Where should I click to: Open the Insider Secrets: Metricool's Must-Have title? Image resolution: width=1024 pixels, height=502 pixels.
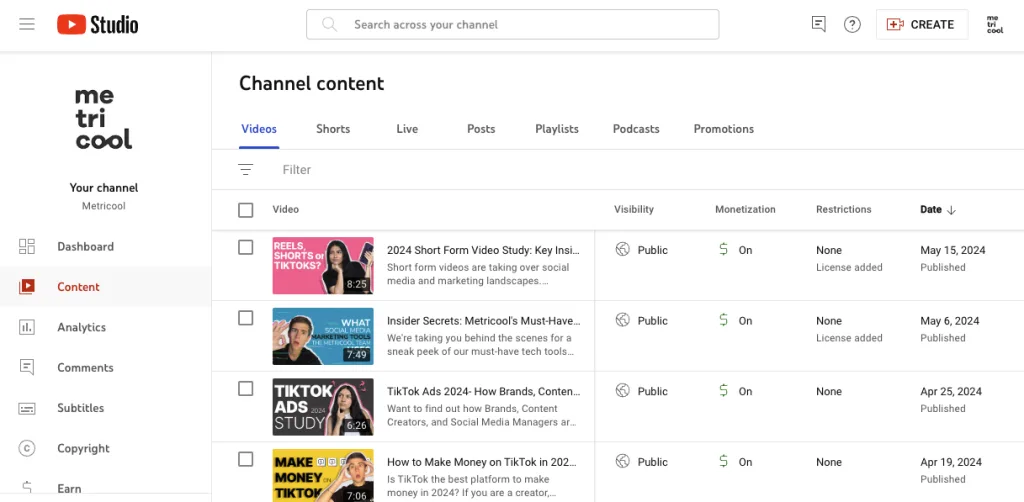tap(483, 321)
